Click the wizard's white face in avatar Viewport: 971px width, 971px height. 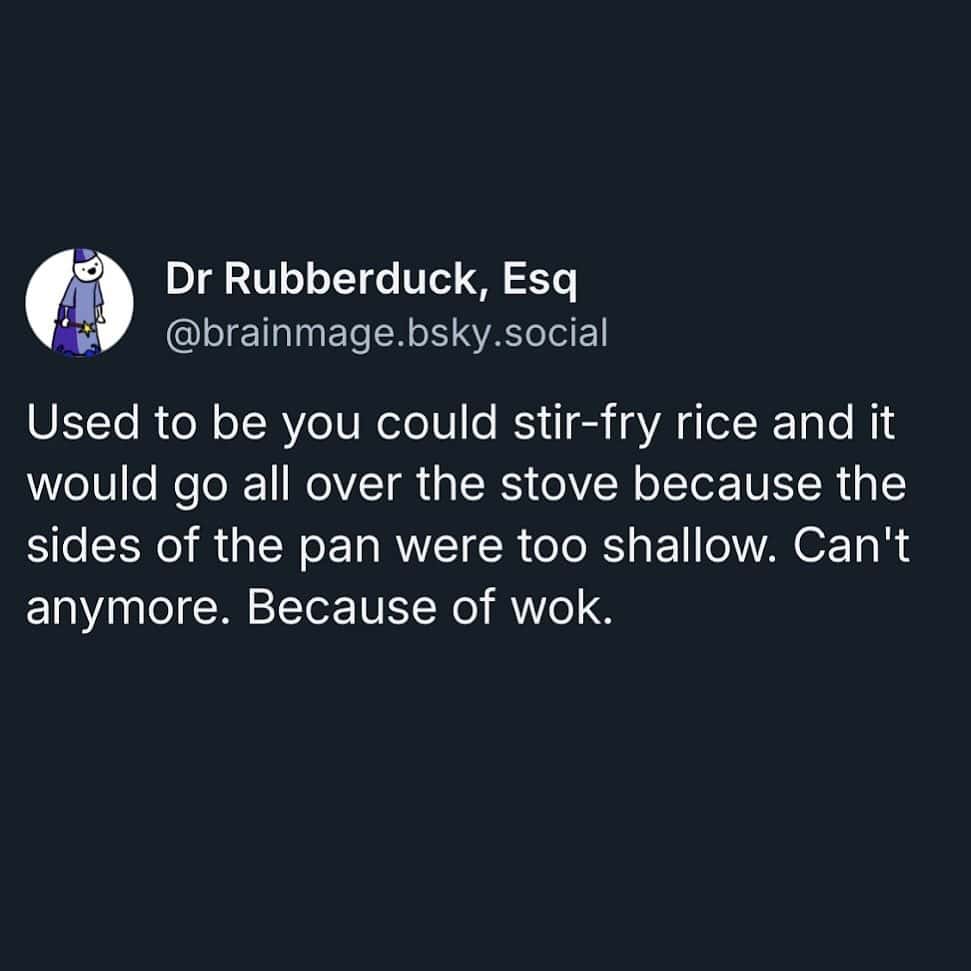pos(88,269)
